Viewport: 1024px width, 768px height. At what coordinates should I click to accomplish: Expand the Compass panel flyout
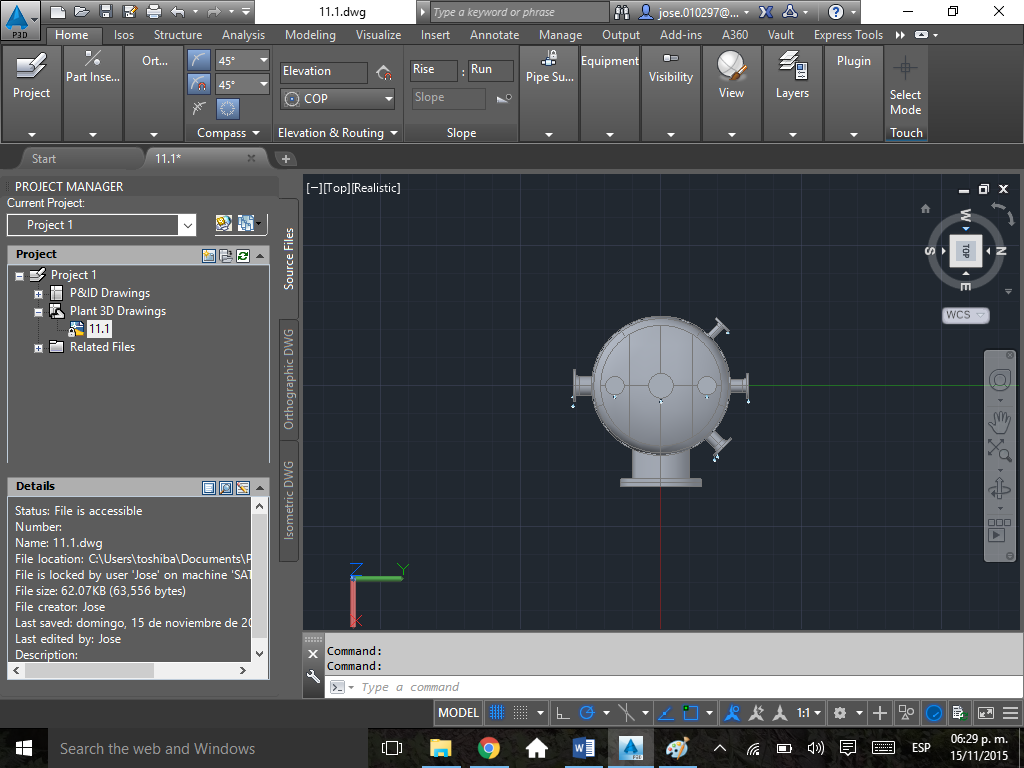(229, 133)
